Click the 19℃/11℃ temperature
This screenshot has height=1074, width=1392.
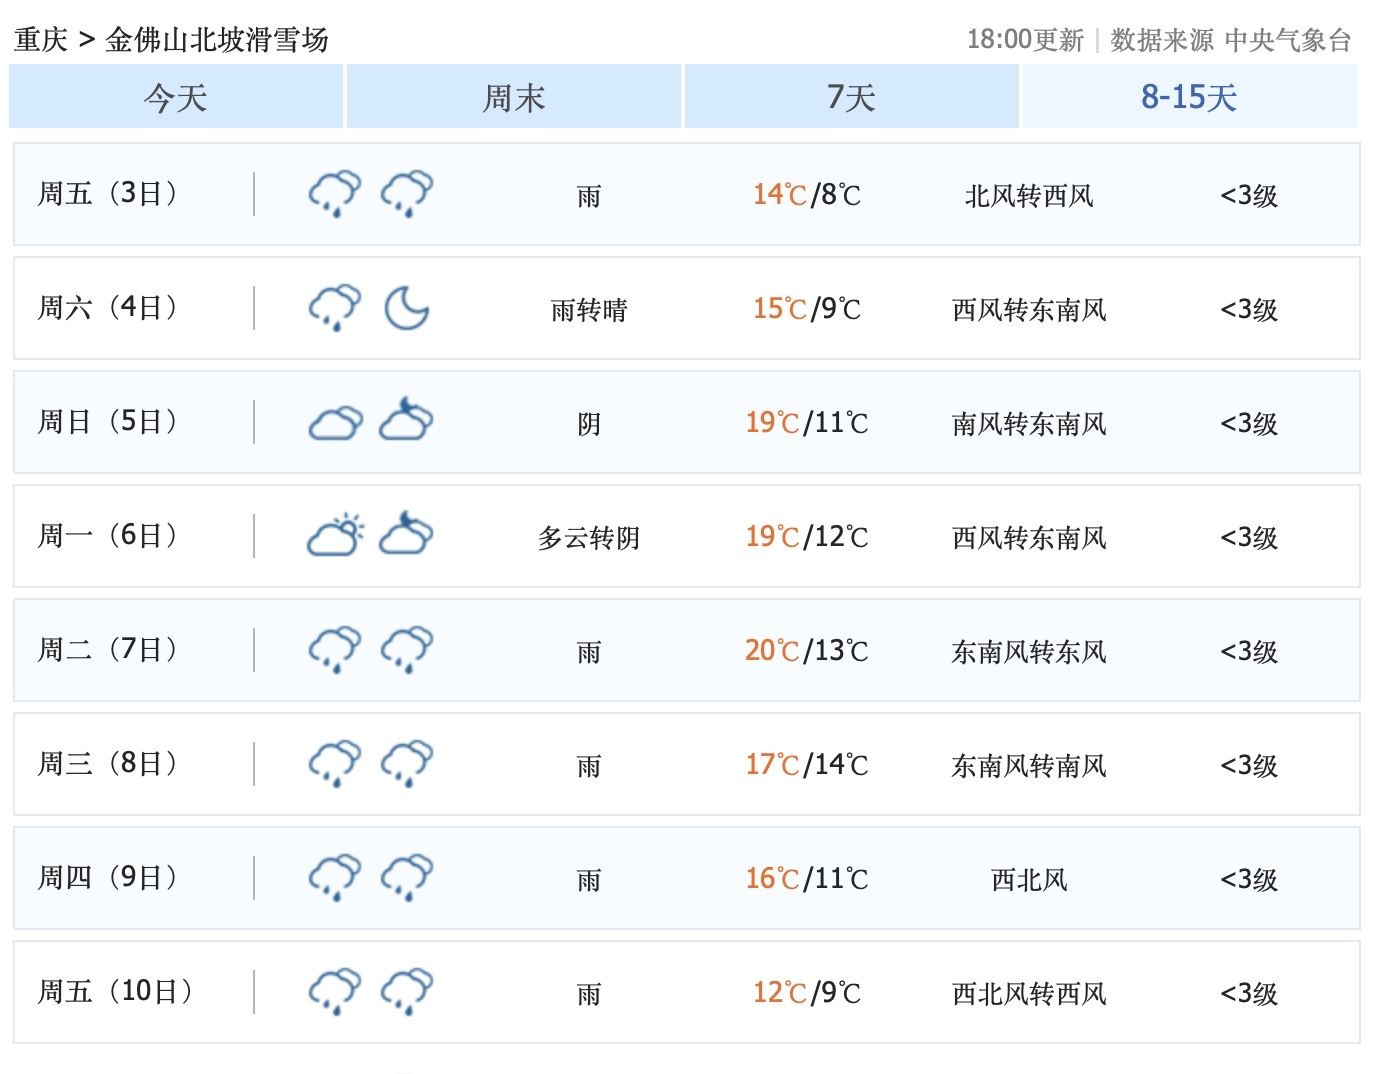pos(807,422)
